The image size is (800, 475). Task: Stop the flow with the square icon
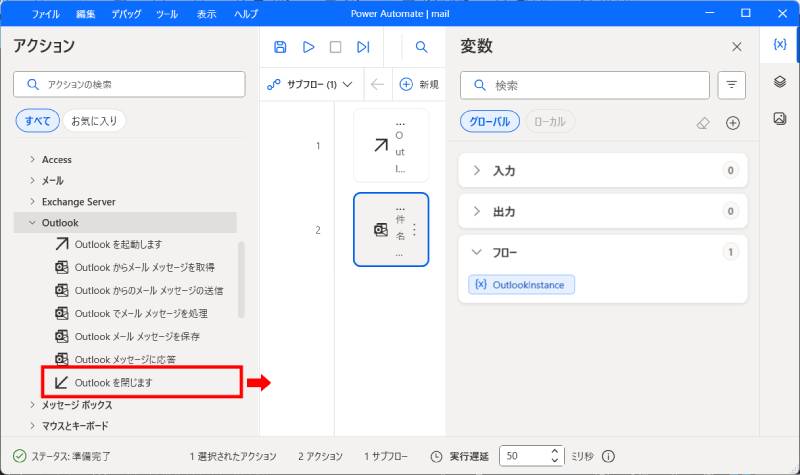pyautogui.click(x=335, y=47)
